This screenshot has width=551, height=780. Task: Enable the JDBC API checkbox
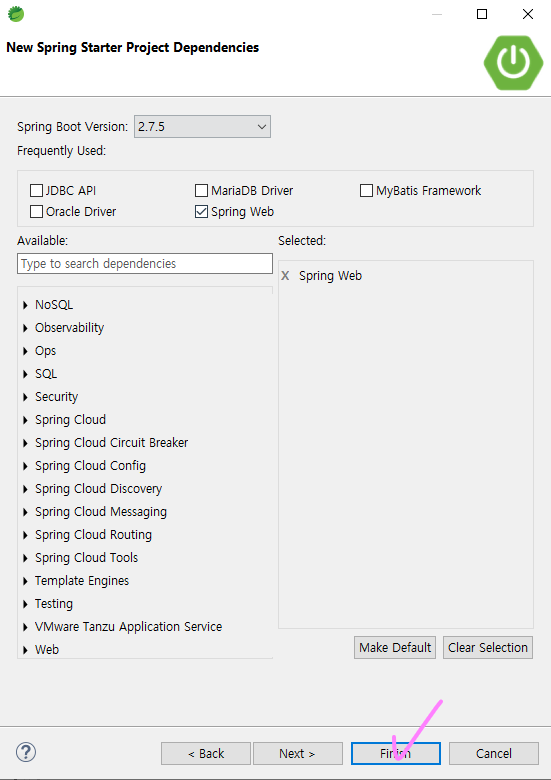click(36, 191)
